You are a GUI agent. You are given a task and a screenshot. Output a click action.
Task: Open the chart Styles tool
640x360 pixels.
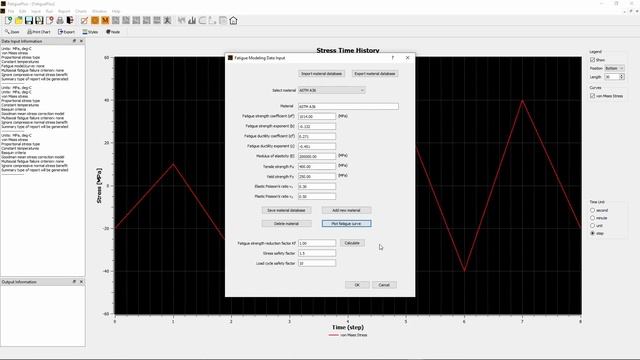click(90, 32)
